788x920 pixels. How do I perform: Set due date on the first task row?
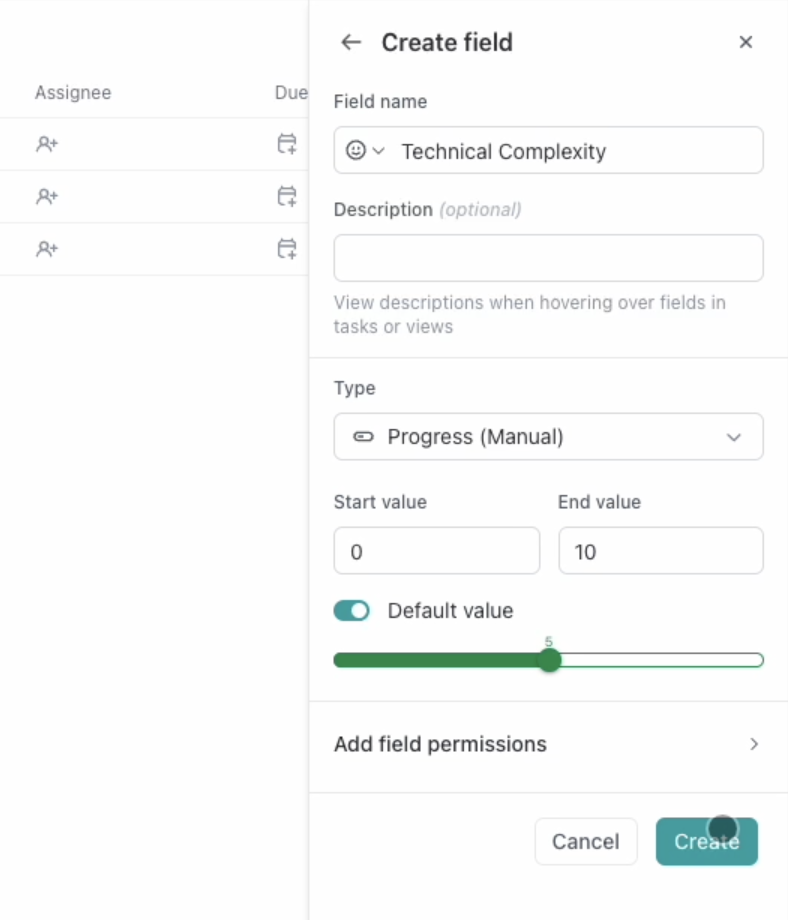pos(287,144)
